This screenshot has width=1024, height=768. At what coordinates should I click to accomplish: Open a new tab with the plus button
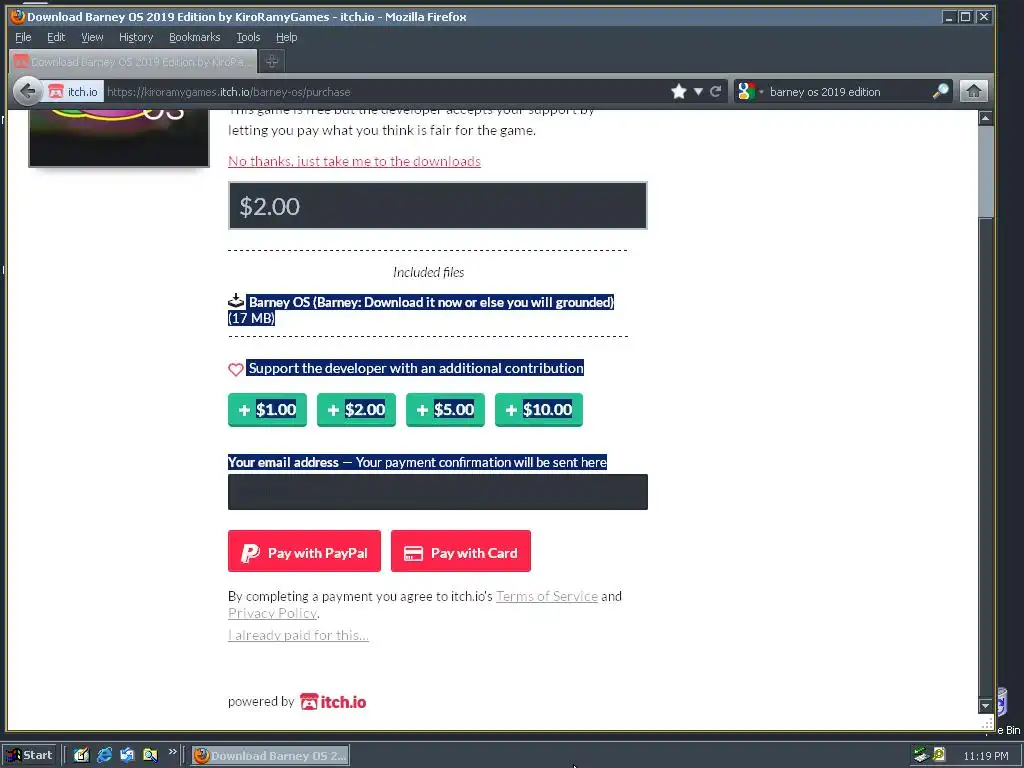coord(272,61)
